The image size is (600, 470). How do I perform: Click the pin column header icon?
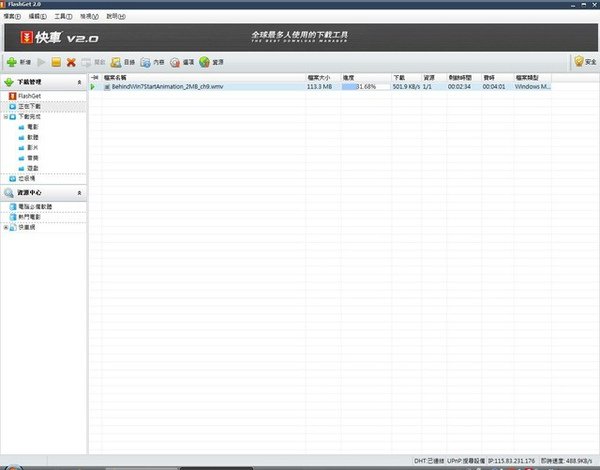coord(95,77)
